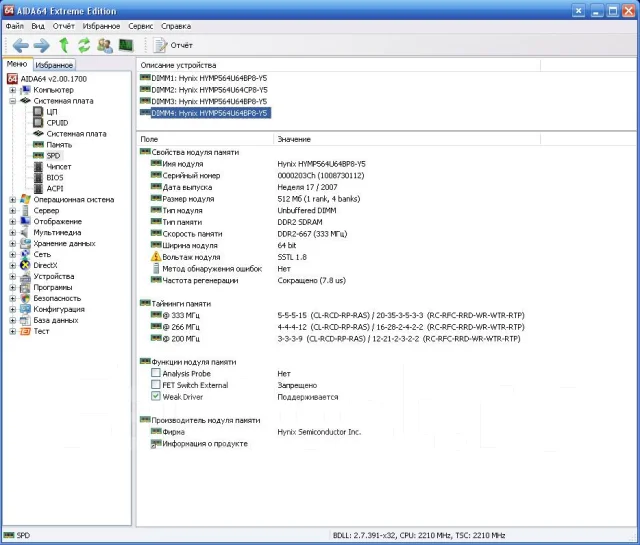This screenshot has height=545, width=640.
Task: Open the Вид menu
Action: [38, 26]
